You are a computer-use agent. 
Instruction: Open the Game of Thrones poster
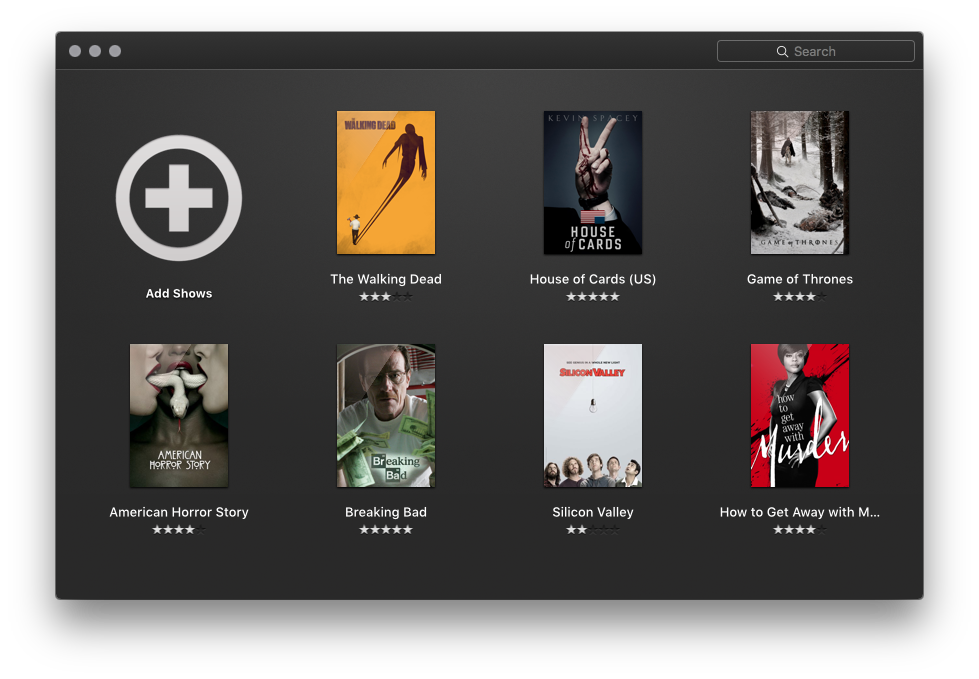[x=800, y=182]
